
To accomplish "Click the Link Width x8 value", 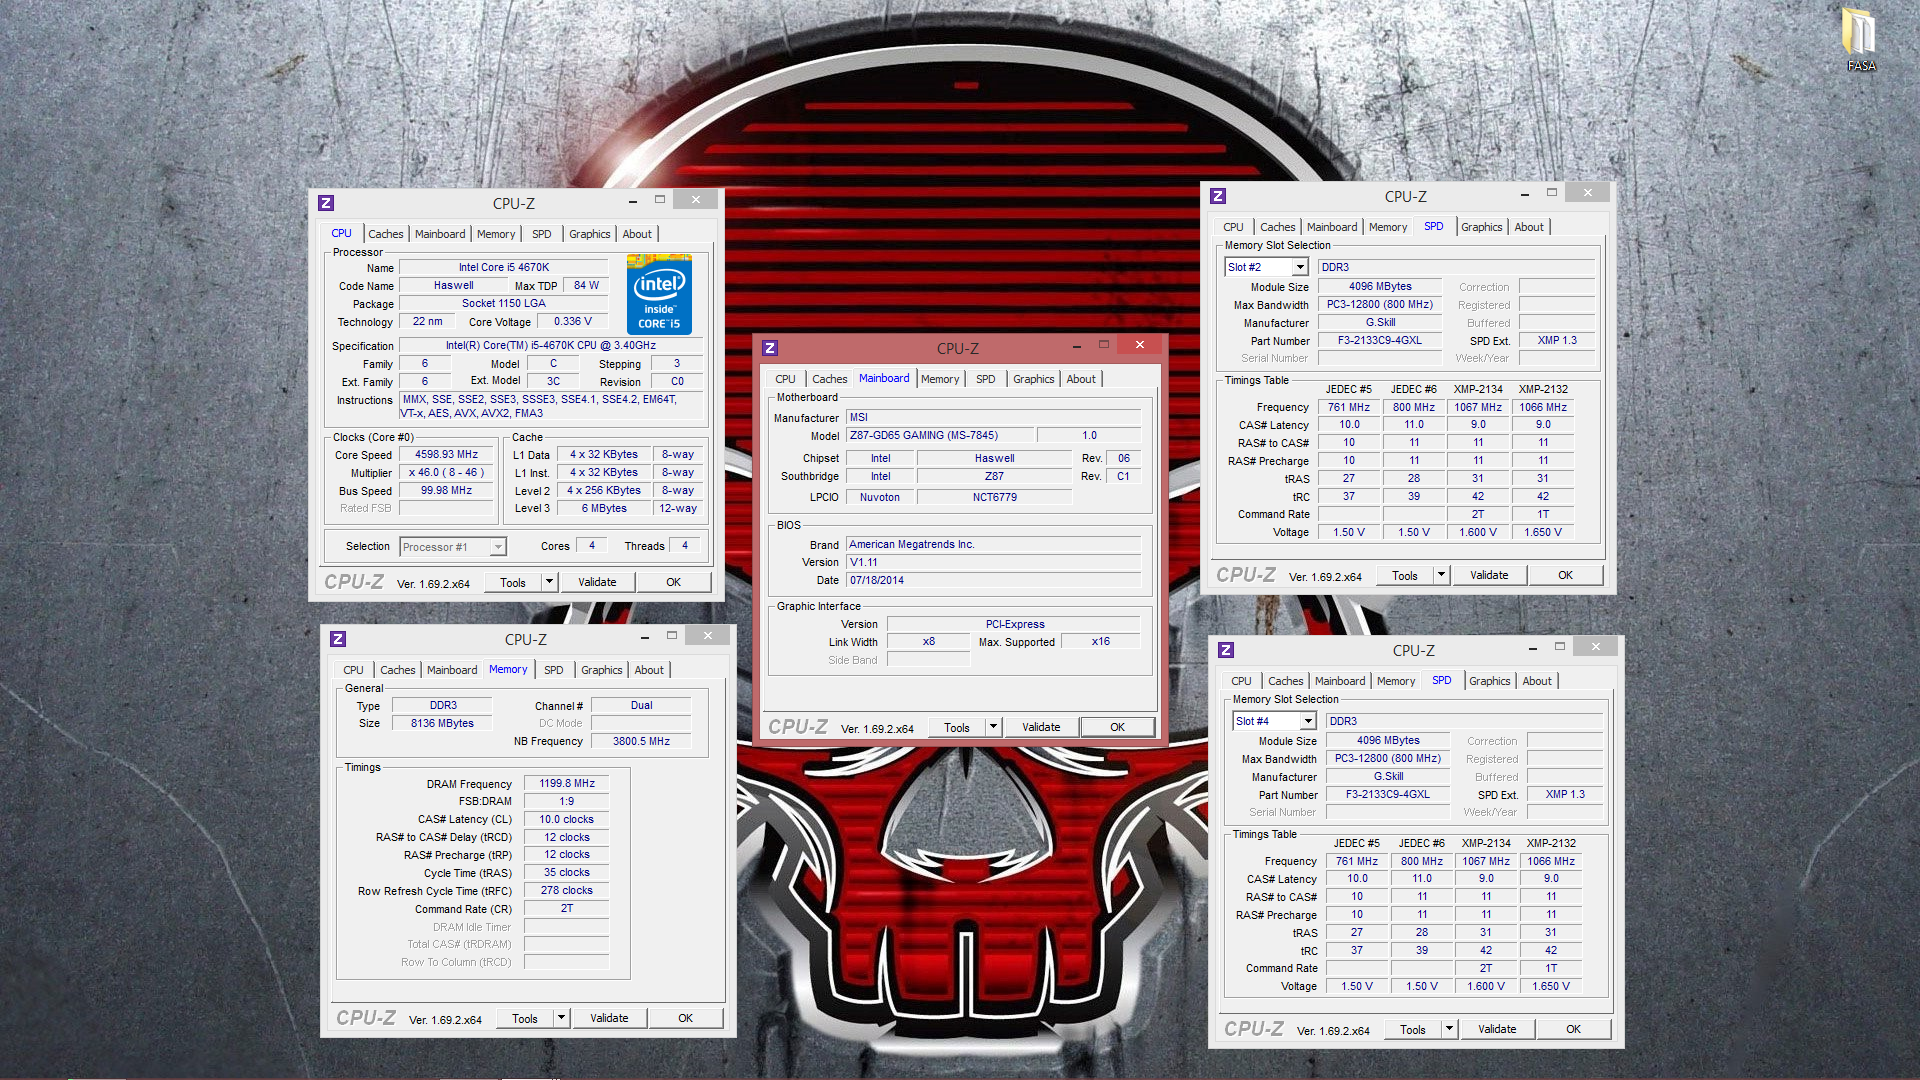I will click(929, 641).
